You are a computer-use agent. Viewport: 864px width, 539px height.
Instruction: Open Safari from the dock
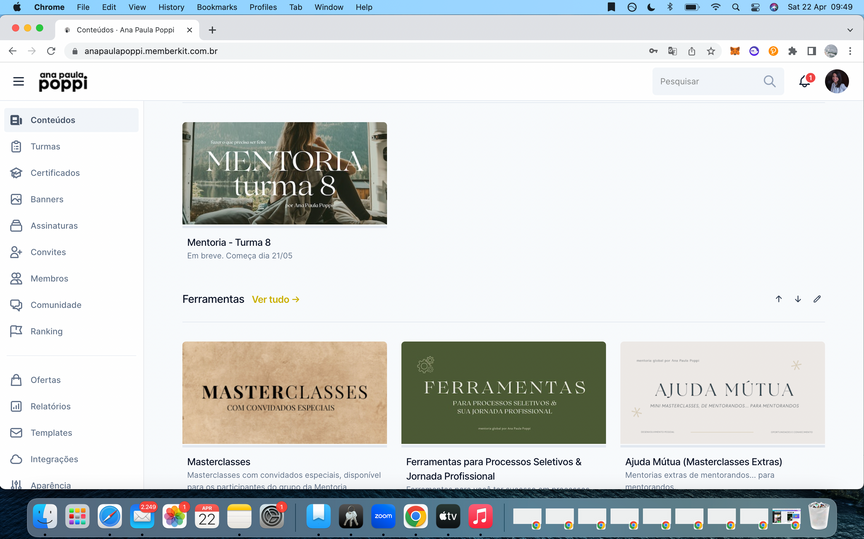tap(110, 516)
